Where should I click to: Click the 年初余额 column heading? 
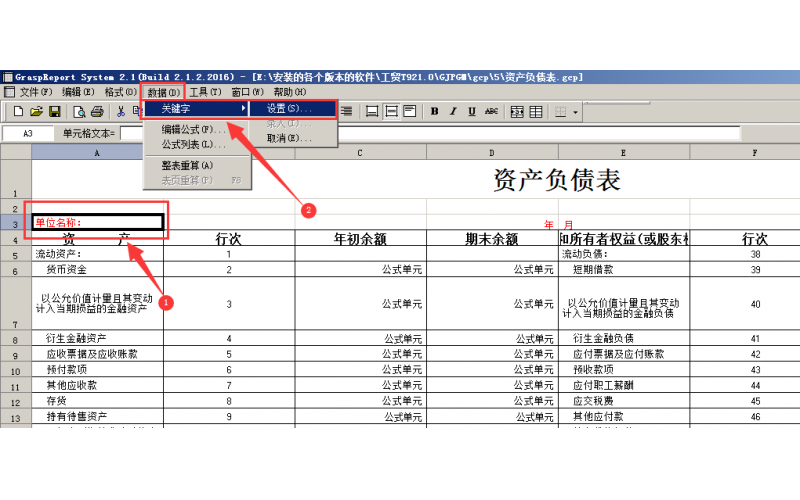pos(360,238)
